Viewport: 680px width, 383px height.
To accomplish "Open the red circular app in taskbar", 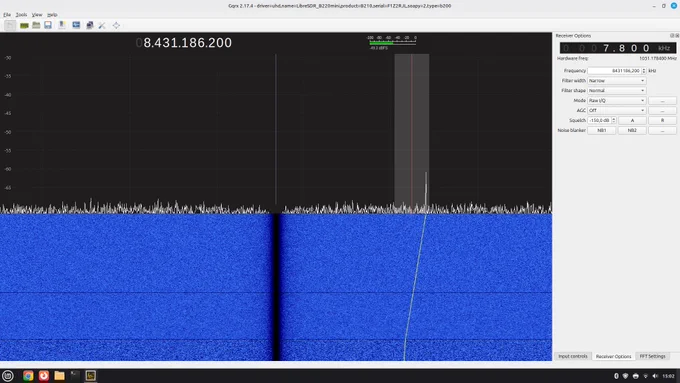I will pos(44,376).
